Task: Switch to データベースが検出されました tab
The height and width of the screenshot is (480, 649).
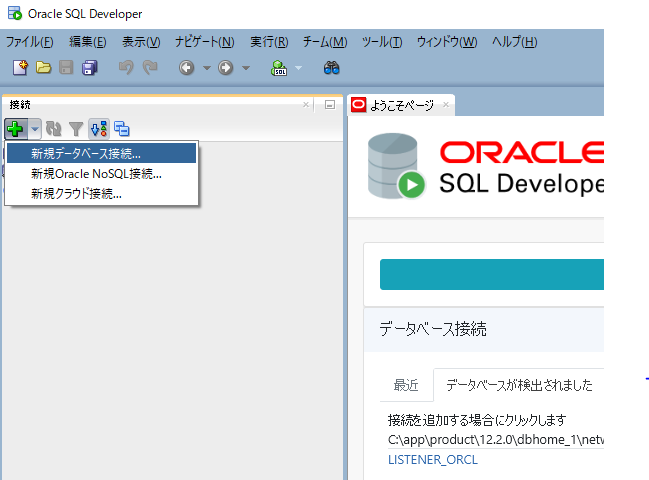Action: pos(519,385)
